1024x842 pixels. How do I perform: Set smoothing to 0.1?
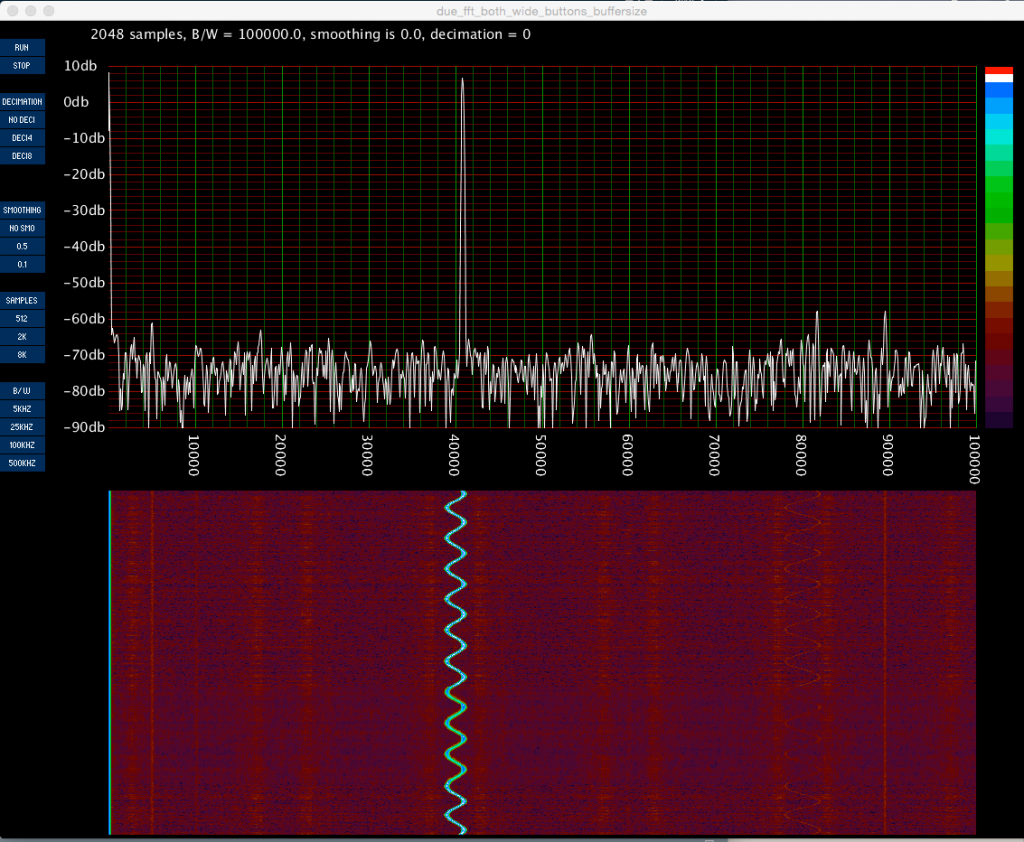pyautogui.click(x=22, y=264)
